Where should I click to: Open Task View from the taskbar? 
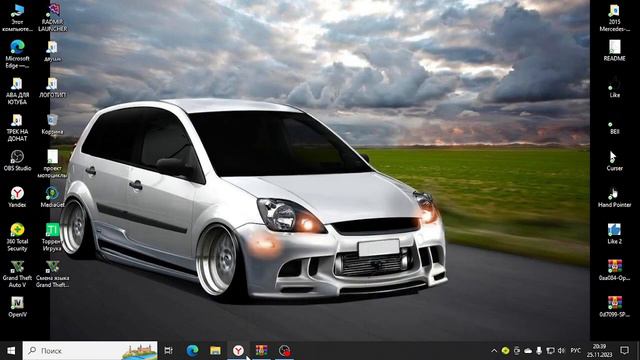[168, 350]
